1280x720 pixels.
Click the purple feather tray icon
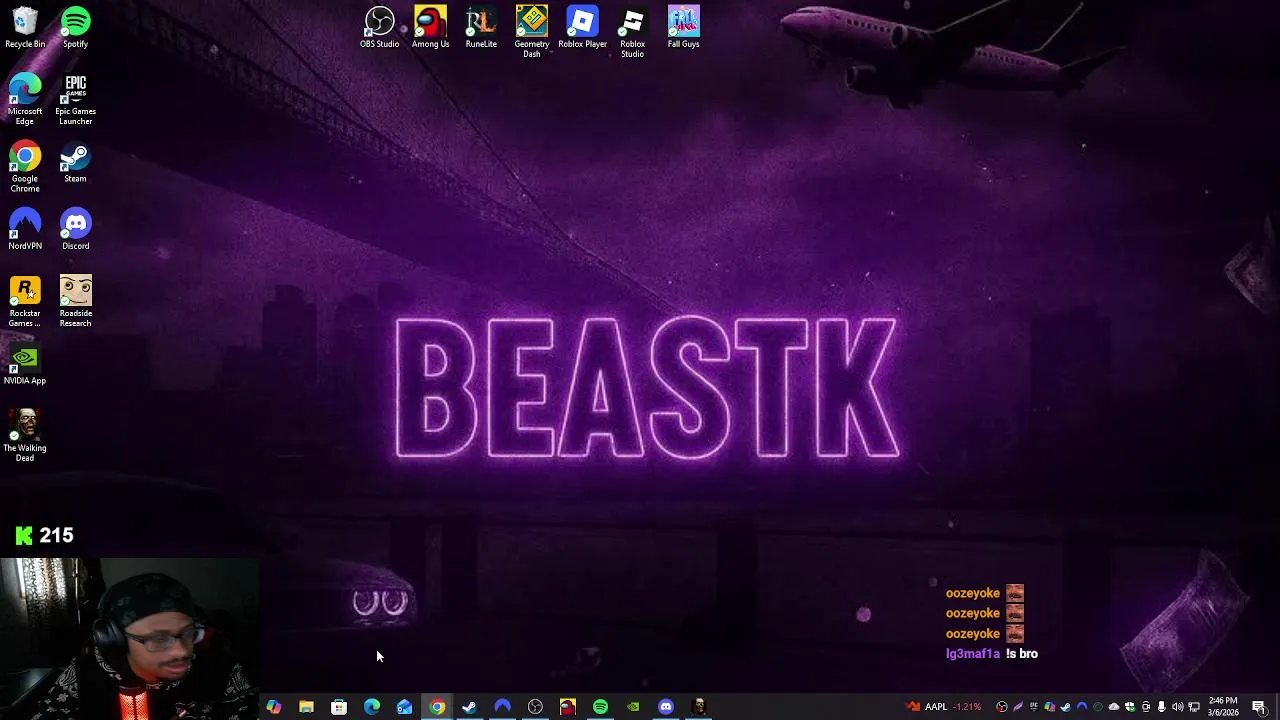coord(1018,707)
